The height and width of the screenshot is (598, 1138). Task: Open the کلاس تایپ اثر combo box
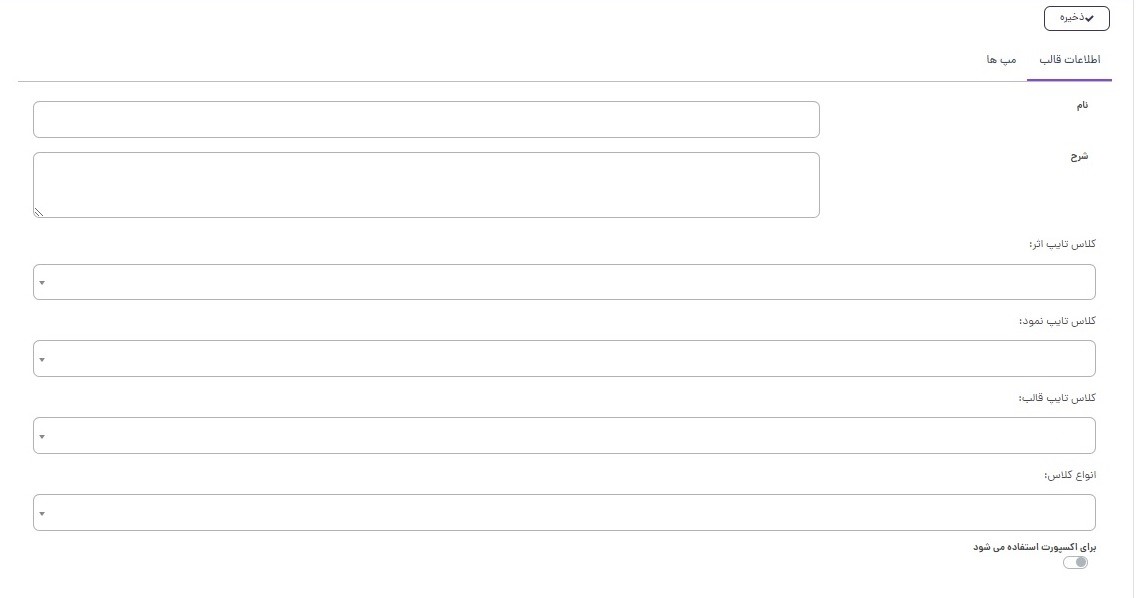(564, 282)
